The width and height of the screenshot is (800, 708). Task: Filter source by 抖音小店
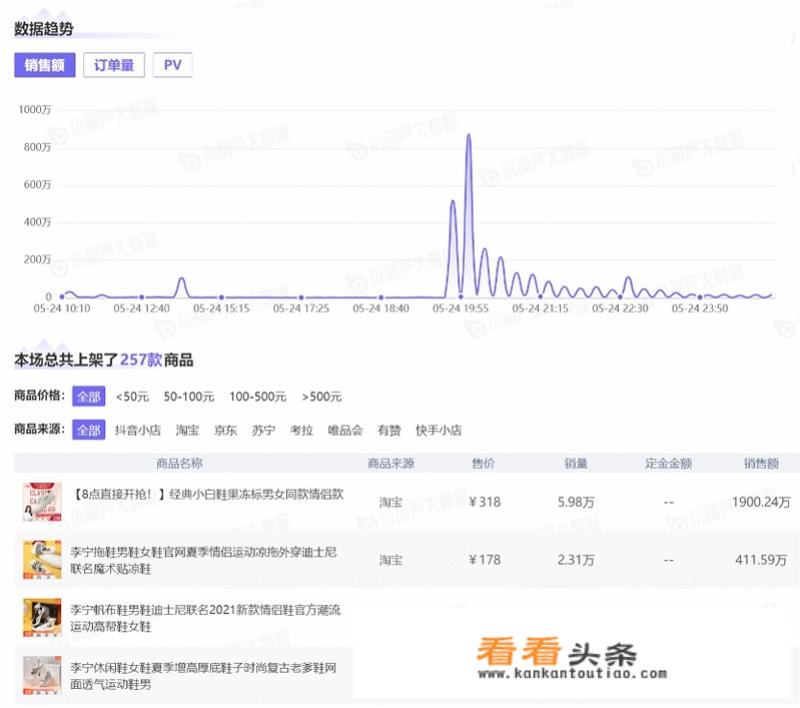pos(138,430)
